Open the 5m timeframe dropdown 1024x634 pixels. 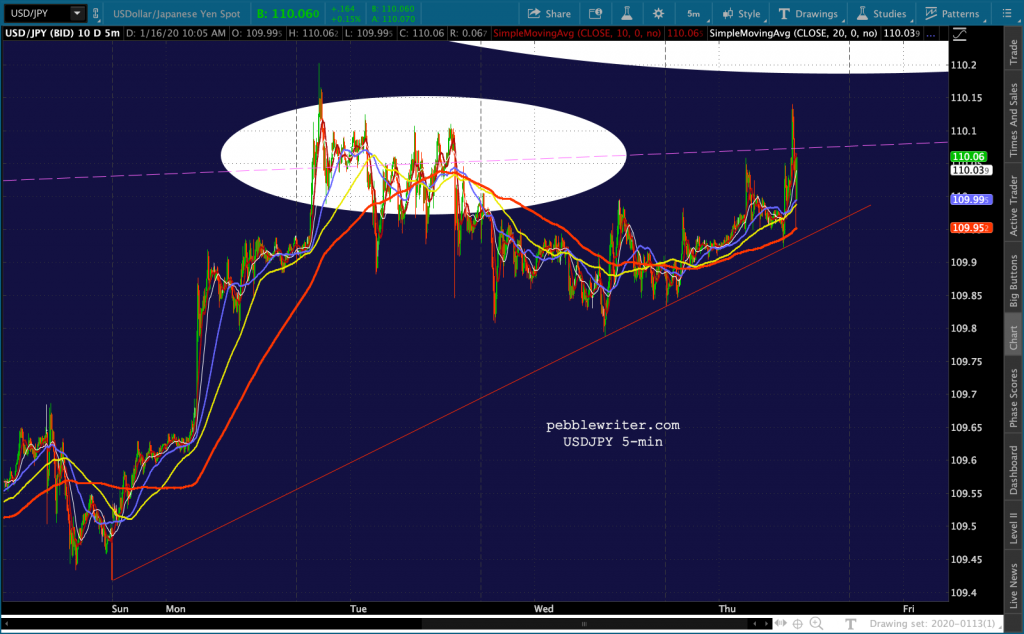click(696, 14)
